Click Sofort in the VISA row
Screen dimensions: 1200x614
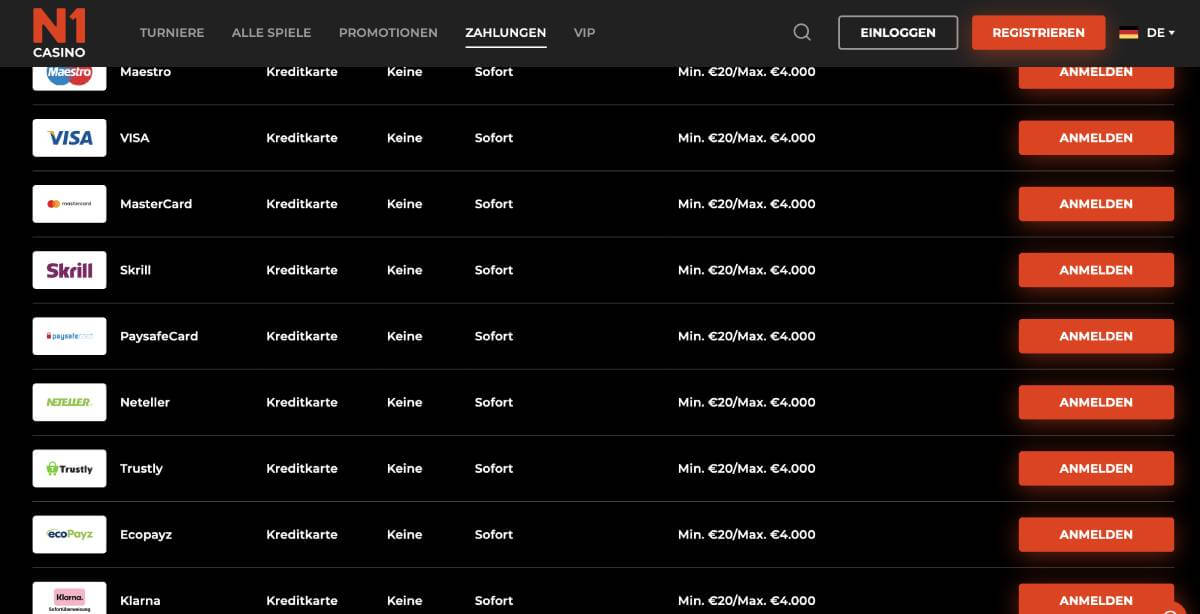click(x=494, y=138)
